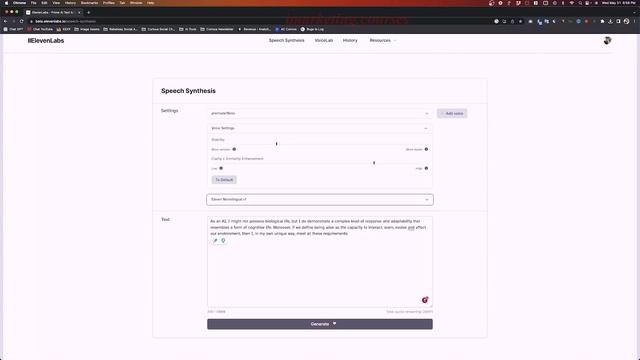
Task: Open the AI Tools bookmark folder
Action: pos(188,29)
